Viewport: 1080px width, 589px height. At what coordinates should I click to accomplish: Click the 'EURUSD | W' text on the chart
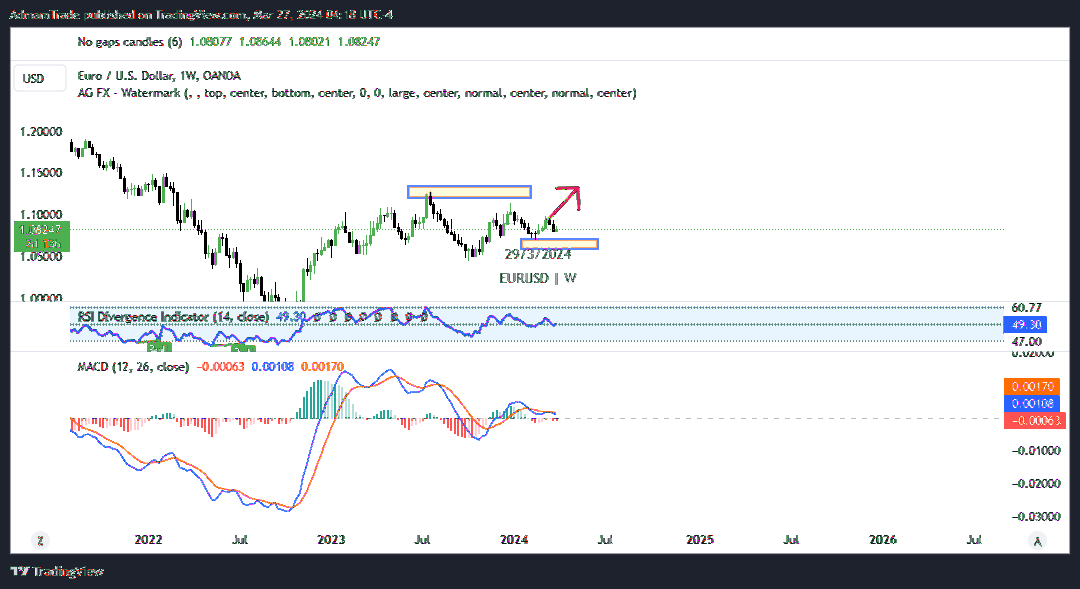pos(538,278)
